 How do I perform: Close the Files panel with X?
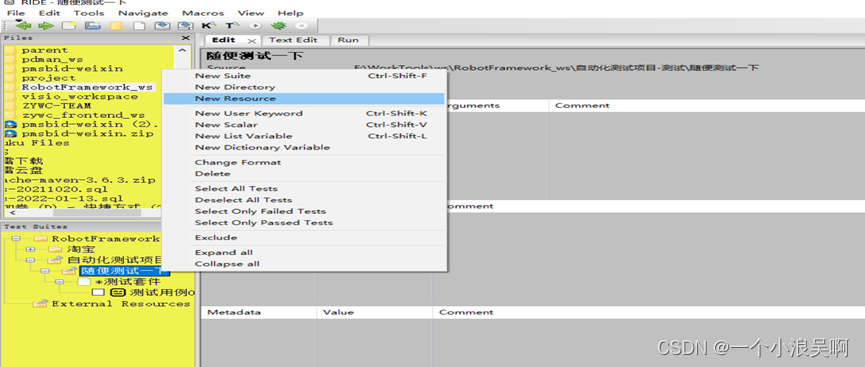[x=186, y=38]
